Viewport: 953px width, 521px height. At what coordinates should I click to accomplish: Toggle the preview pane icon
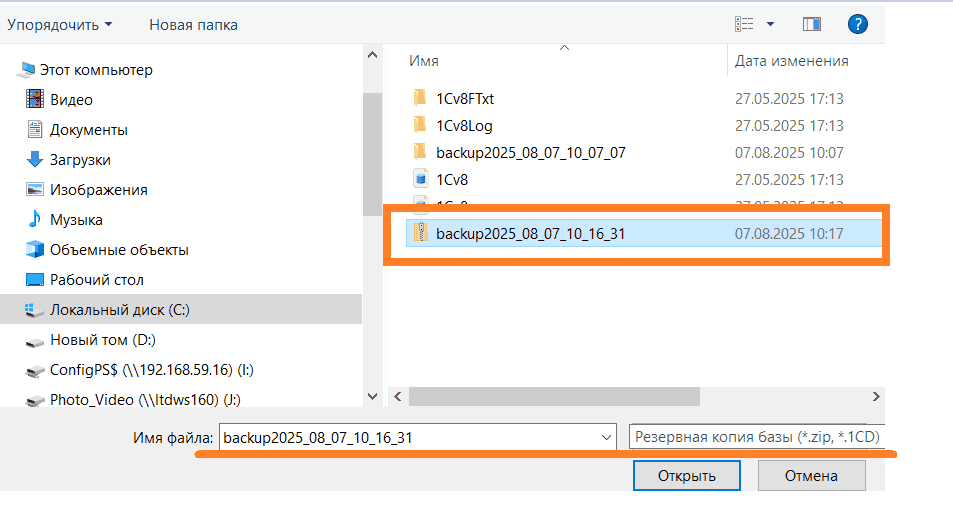[811, 24]
